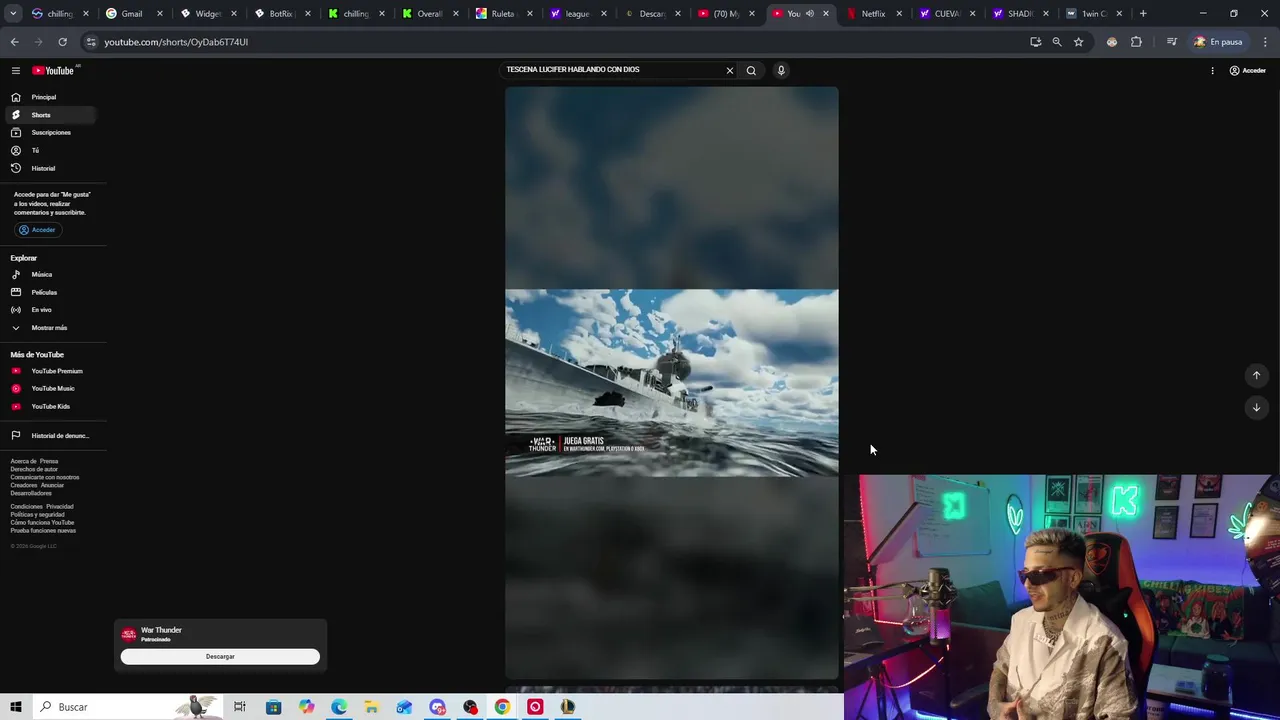Click the War Thunder advertiser avatar
This screenshot has width=1280, height=720.
point(129,634)
